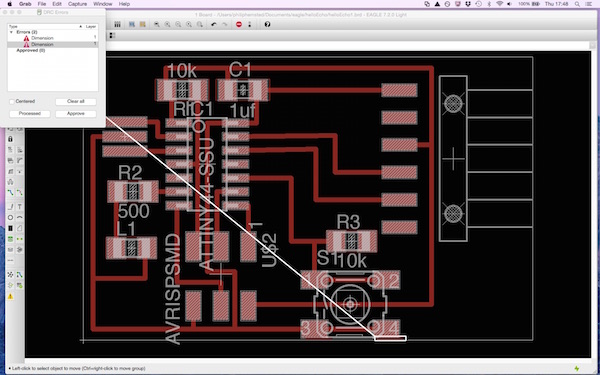600x375 pixels.
Task: Select the Text tool
Action: tap(20, 207)
